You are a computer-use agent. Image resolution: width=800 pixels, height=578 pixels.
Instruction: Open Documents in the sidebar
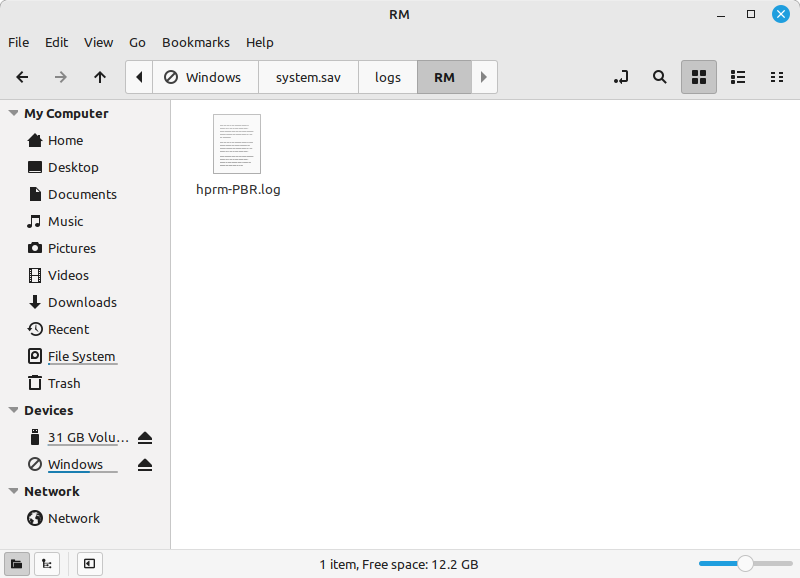(82, 194)
